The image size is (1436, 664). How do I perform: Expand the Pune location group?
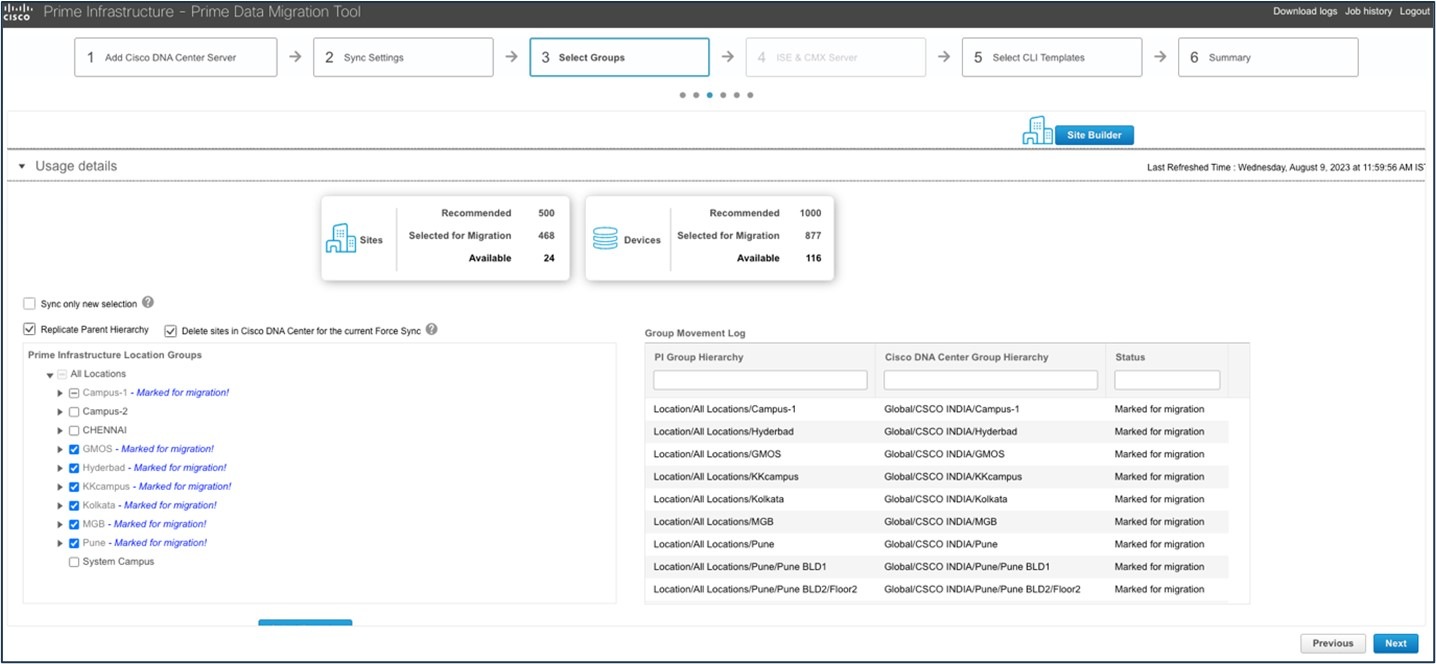58,542
